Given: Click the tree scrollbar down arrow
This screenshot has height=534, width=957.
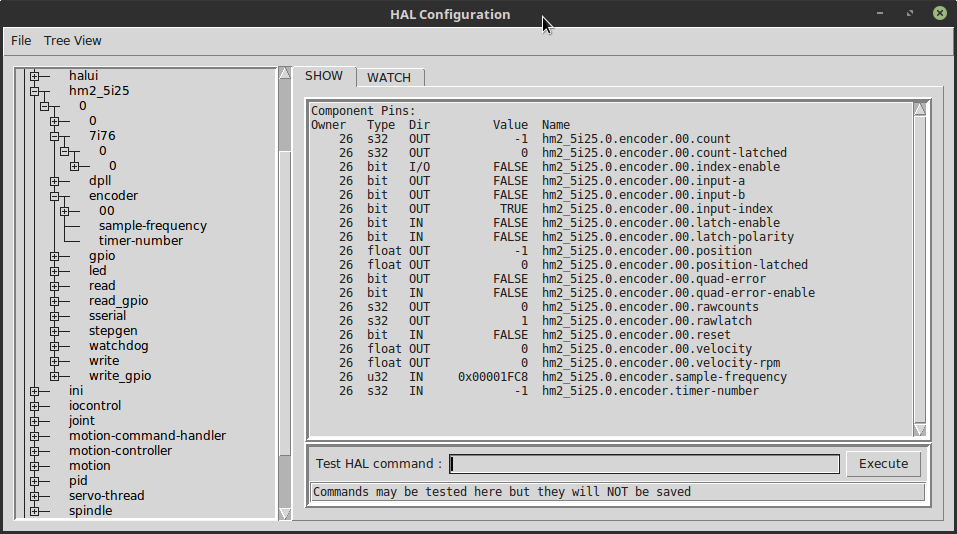Looking at the screenshot, I should pos(285,514).
